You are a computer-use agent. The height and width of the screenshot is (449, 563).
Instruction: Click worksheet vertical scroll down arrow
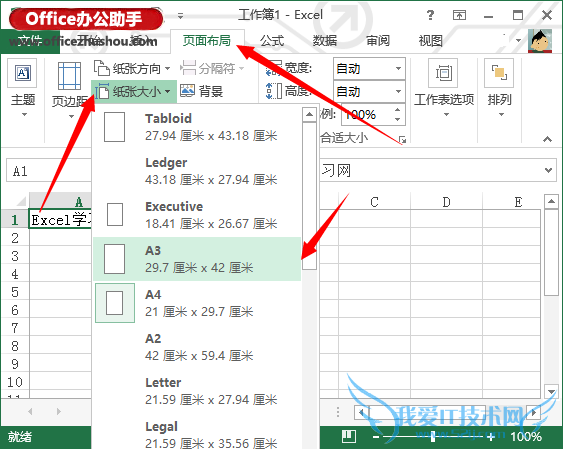click(551, 391)
